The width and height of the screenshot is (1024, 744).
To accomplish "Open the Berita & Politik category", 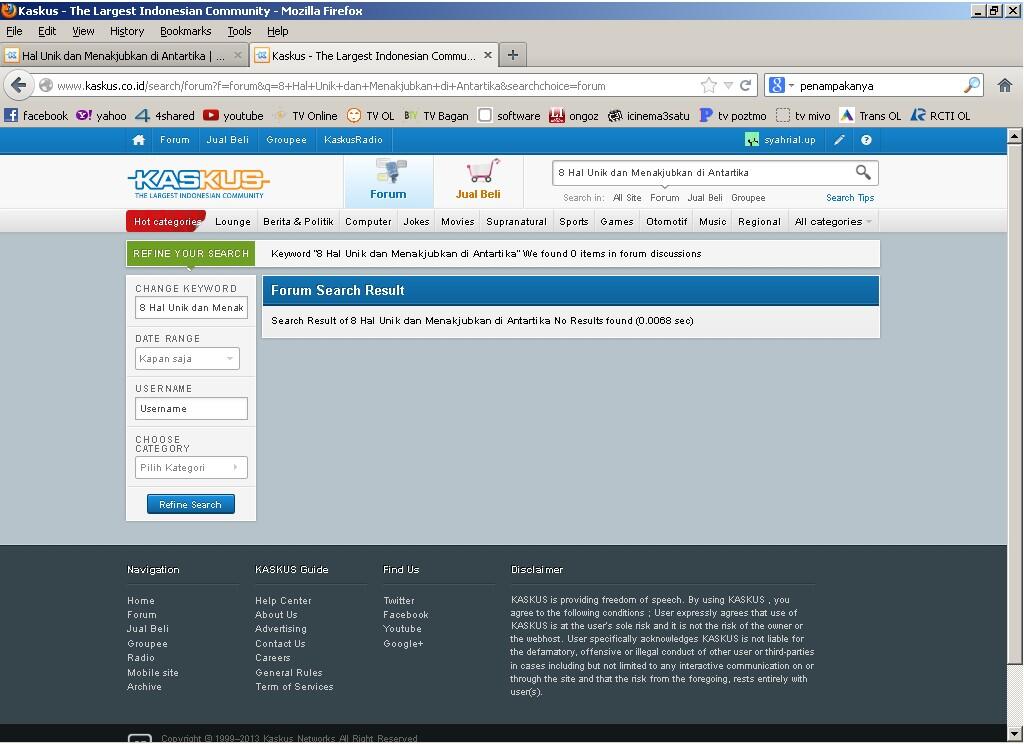I will (298, 221).
